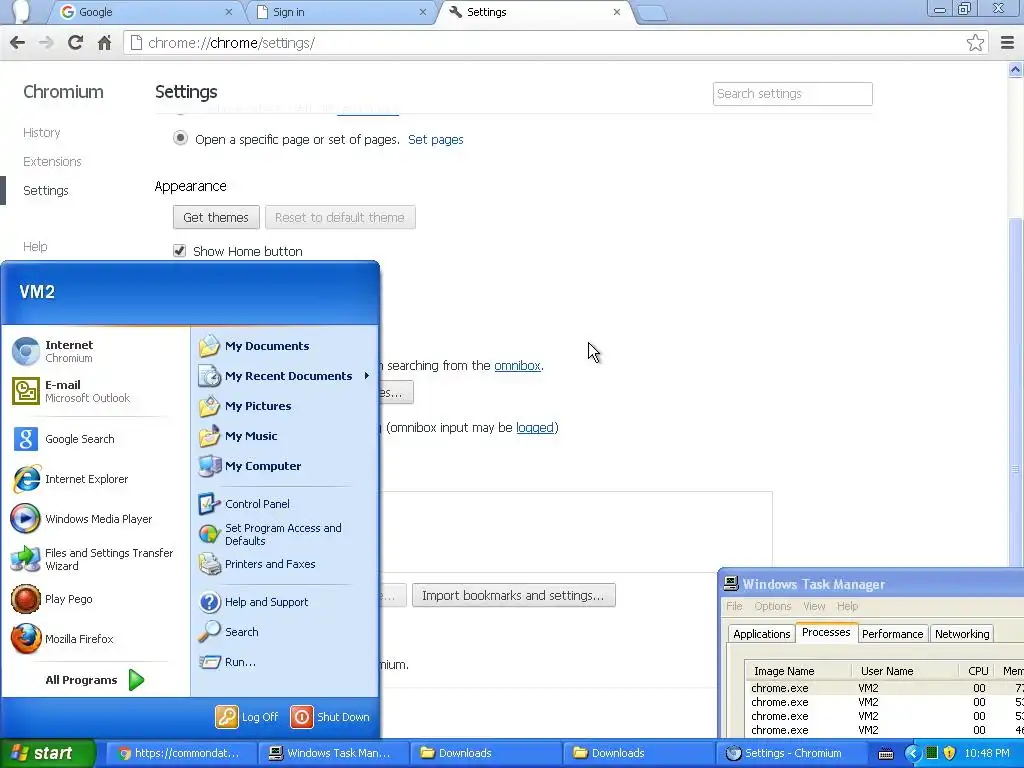The image size is (1024, 768).
Task: Launch Windows Media Player from Start menu
Action: (95, 519)
